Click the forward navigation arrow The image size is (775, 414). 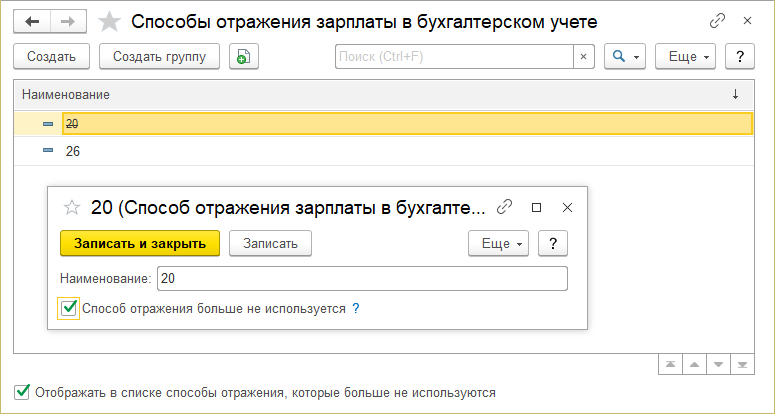point(68,21)
